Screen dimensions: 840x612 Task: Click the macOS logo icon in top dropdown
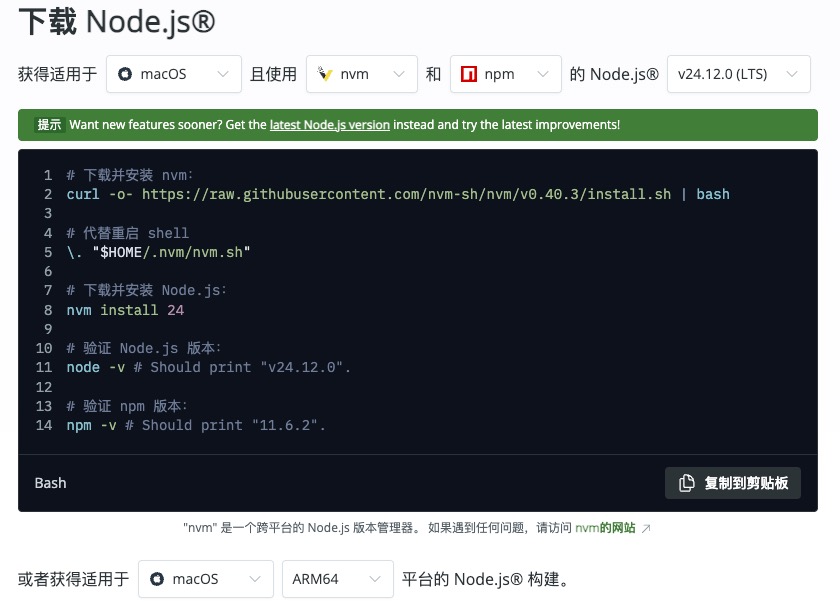tap(125, 74)
